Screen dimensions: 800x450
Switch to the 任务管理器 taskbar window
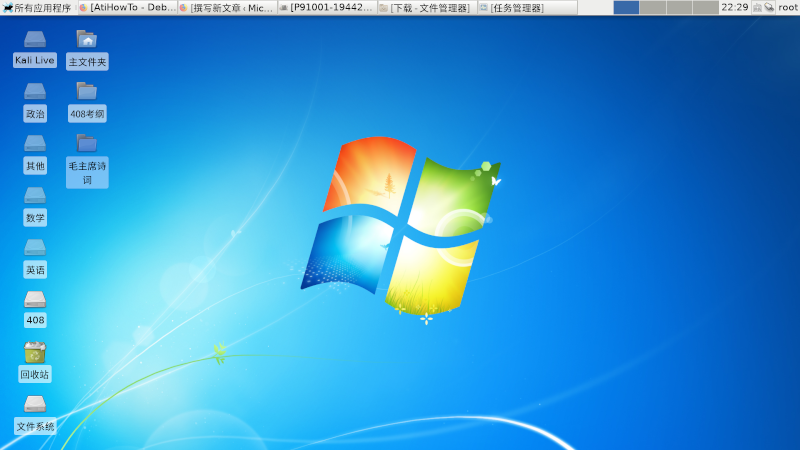click(x=527, y=8)
